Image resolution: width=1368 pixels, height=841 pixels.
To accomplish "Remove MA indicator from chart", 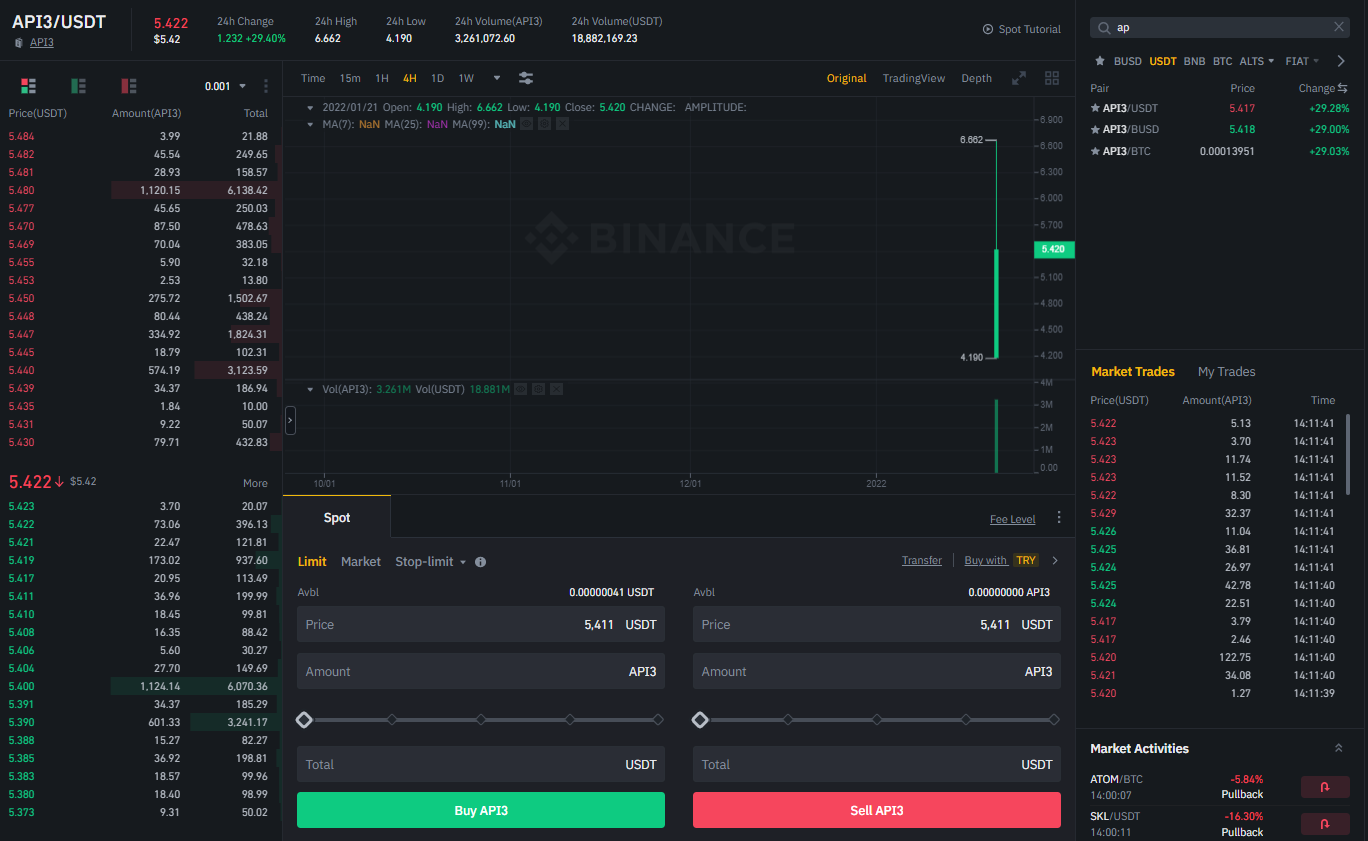I will click(x=562, y=124).
